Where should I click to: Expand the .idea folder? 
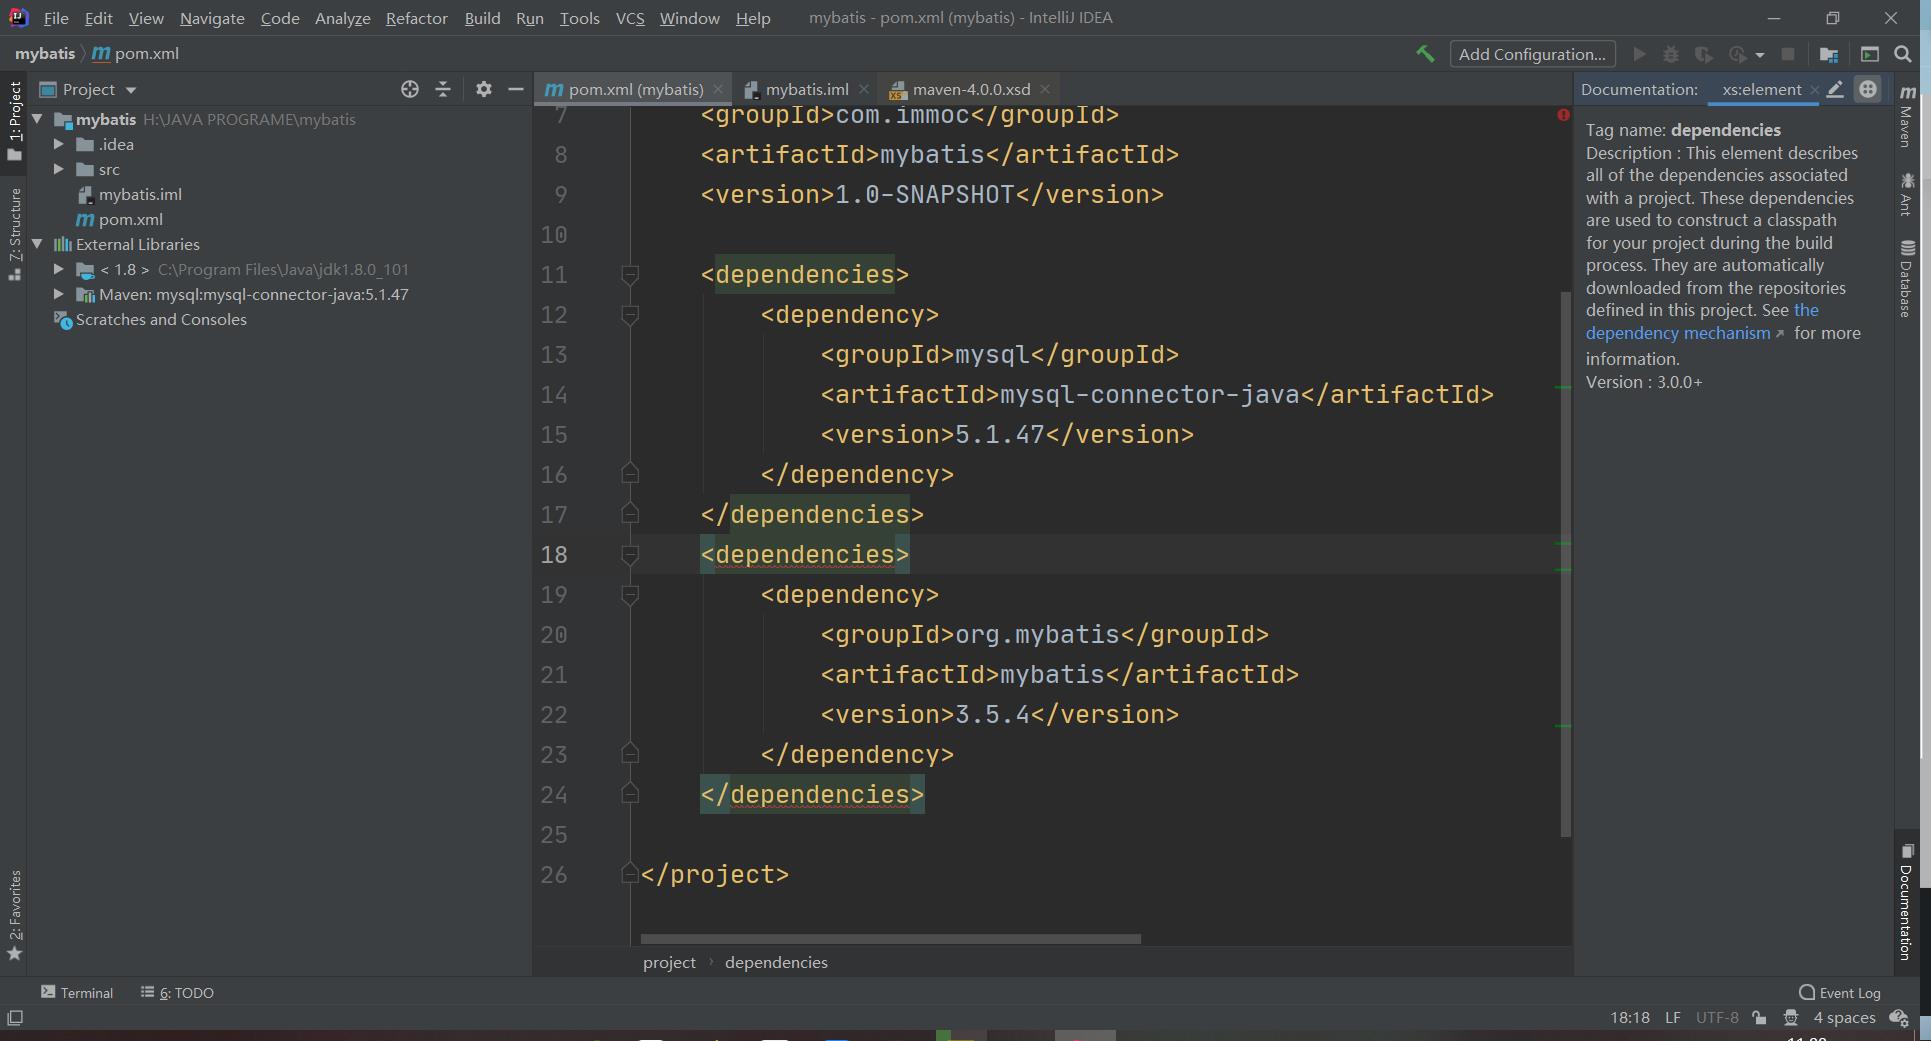click(x=59, y=144)
